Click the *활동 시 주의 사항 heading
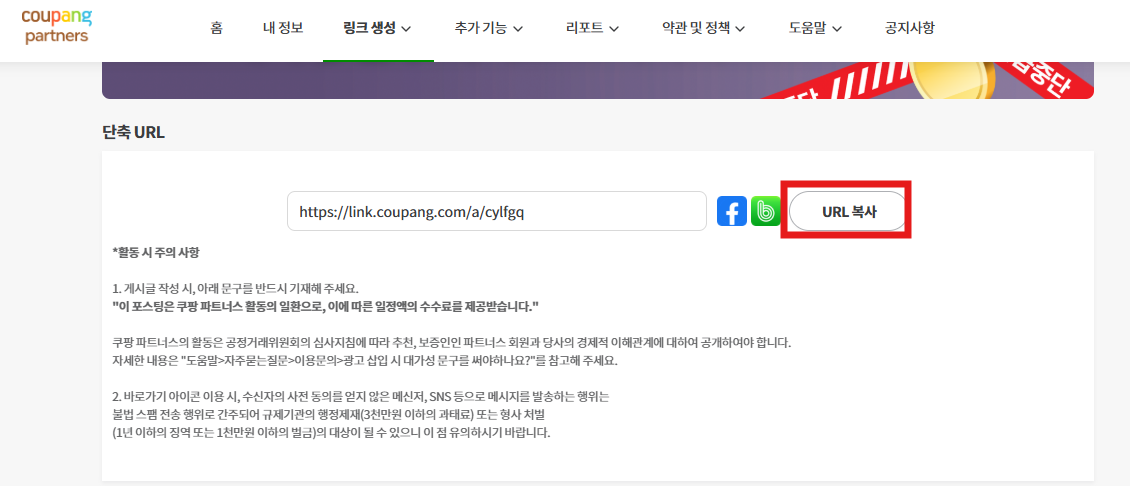 coord(156,253)
